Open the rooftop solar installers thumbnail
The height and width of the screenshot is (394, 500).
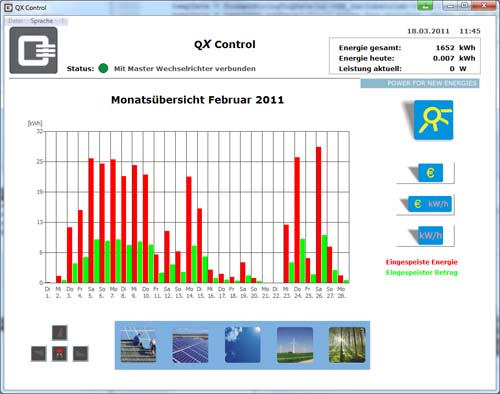tap(138, 345)
